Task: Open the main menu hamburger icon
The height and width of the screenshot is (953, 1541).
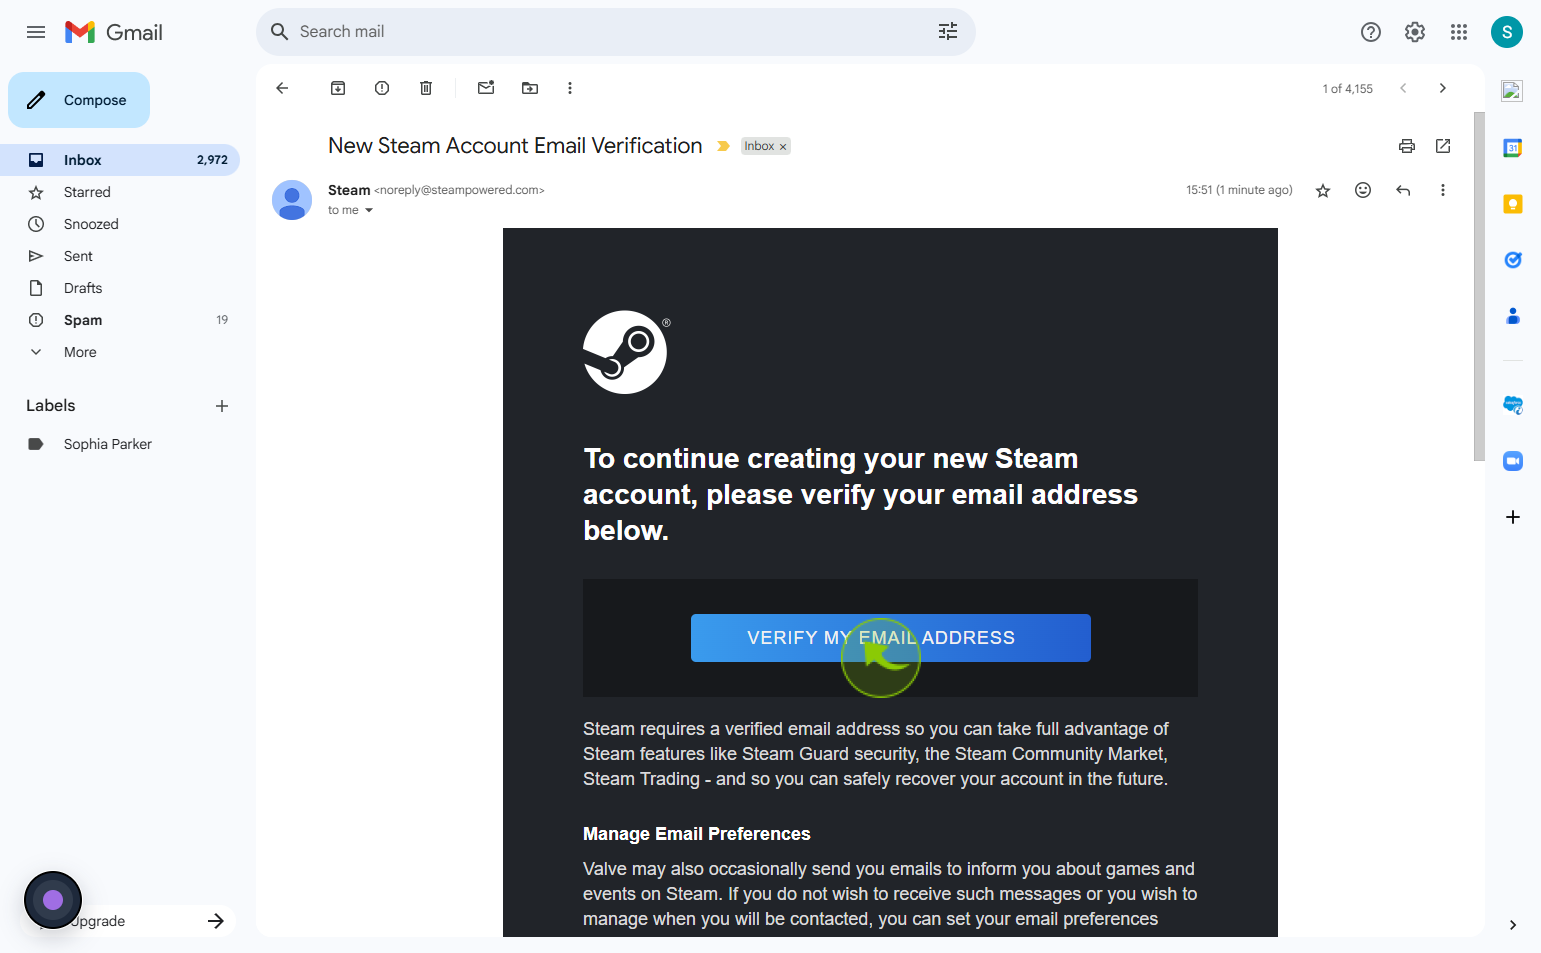Action: (x=36, y=32)
